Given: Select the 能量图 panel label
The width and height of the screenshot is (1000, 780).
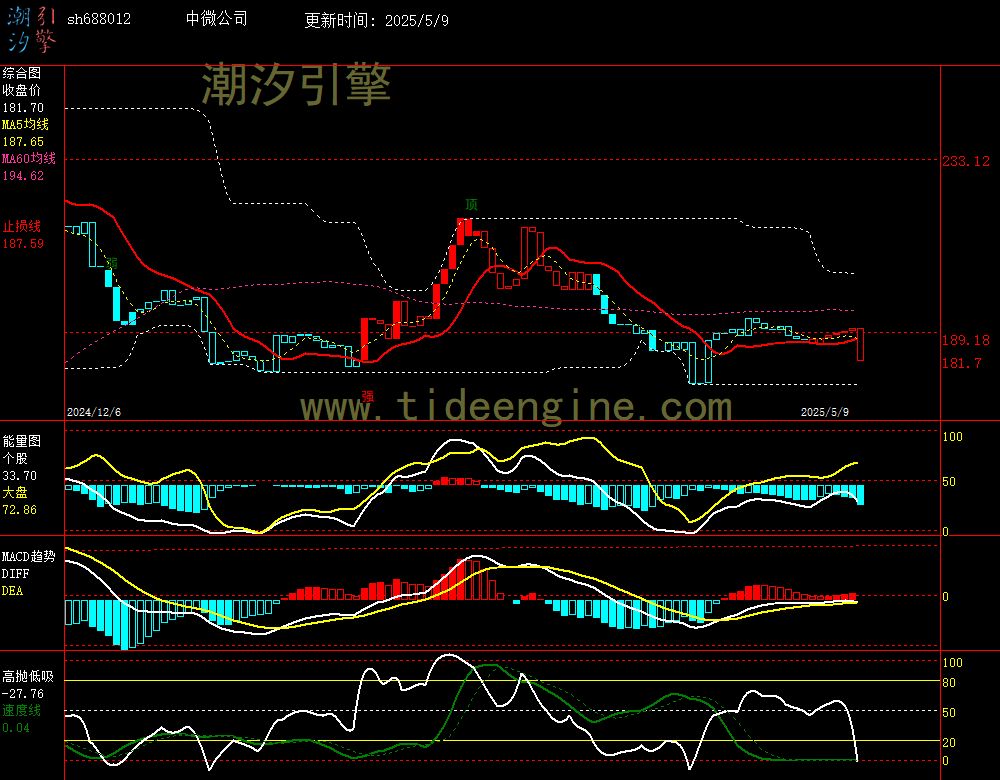Looking at the screenshot, I should (22, 441).
